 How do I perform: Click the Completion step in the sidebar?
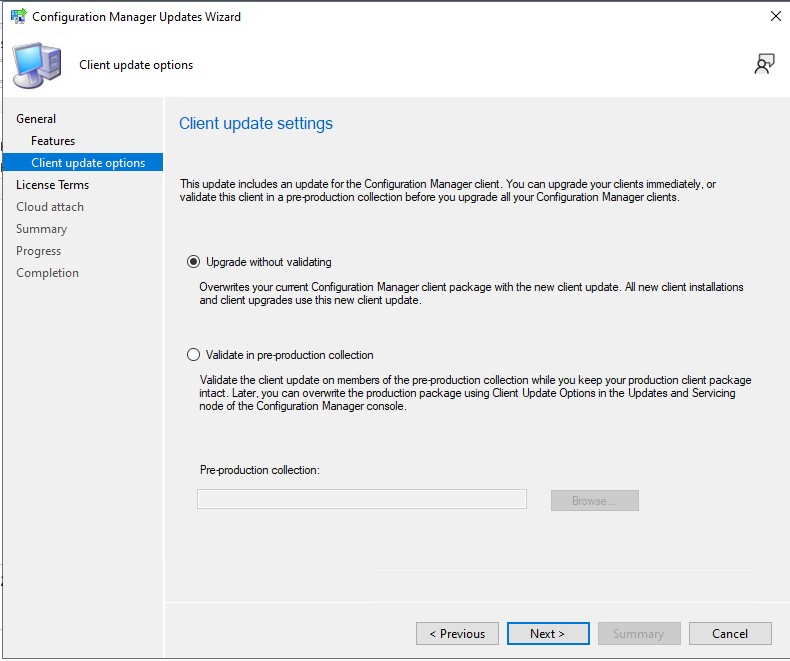pyautogui.click(x=47, y=273)
